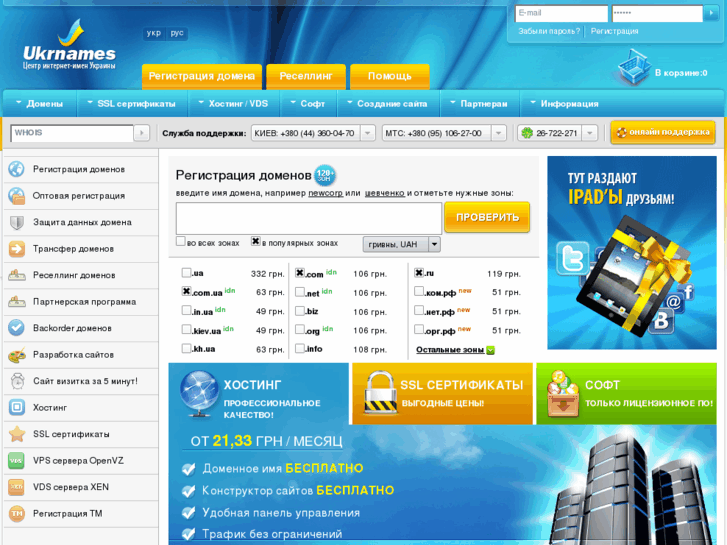Click the Ukrnames logo
The image size is (727, 545).
click(70, 45)
